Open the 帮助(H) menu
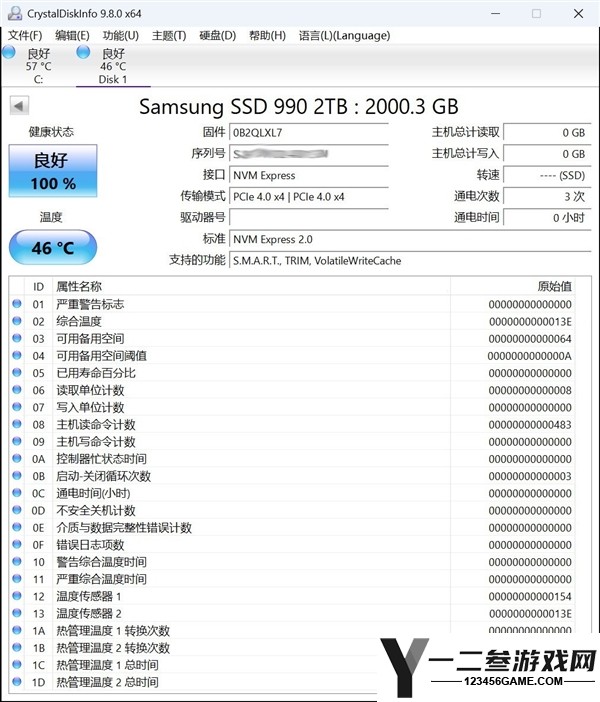This screenshot has width=600, height=702. pos(267,35)
